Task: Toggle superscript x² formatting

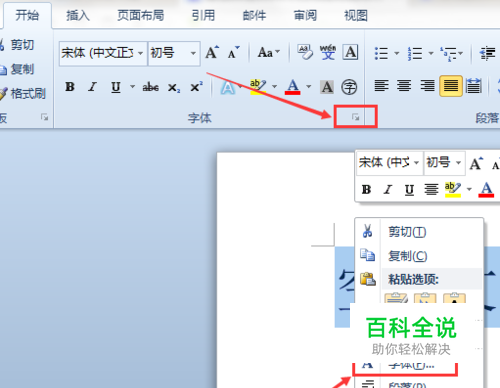Action: tap(196, 87)
